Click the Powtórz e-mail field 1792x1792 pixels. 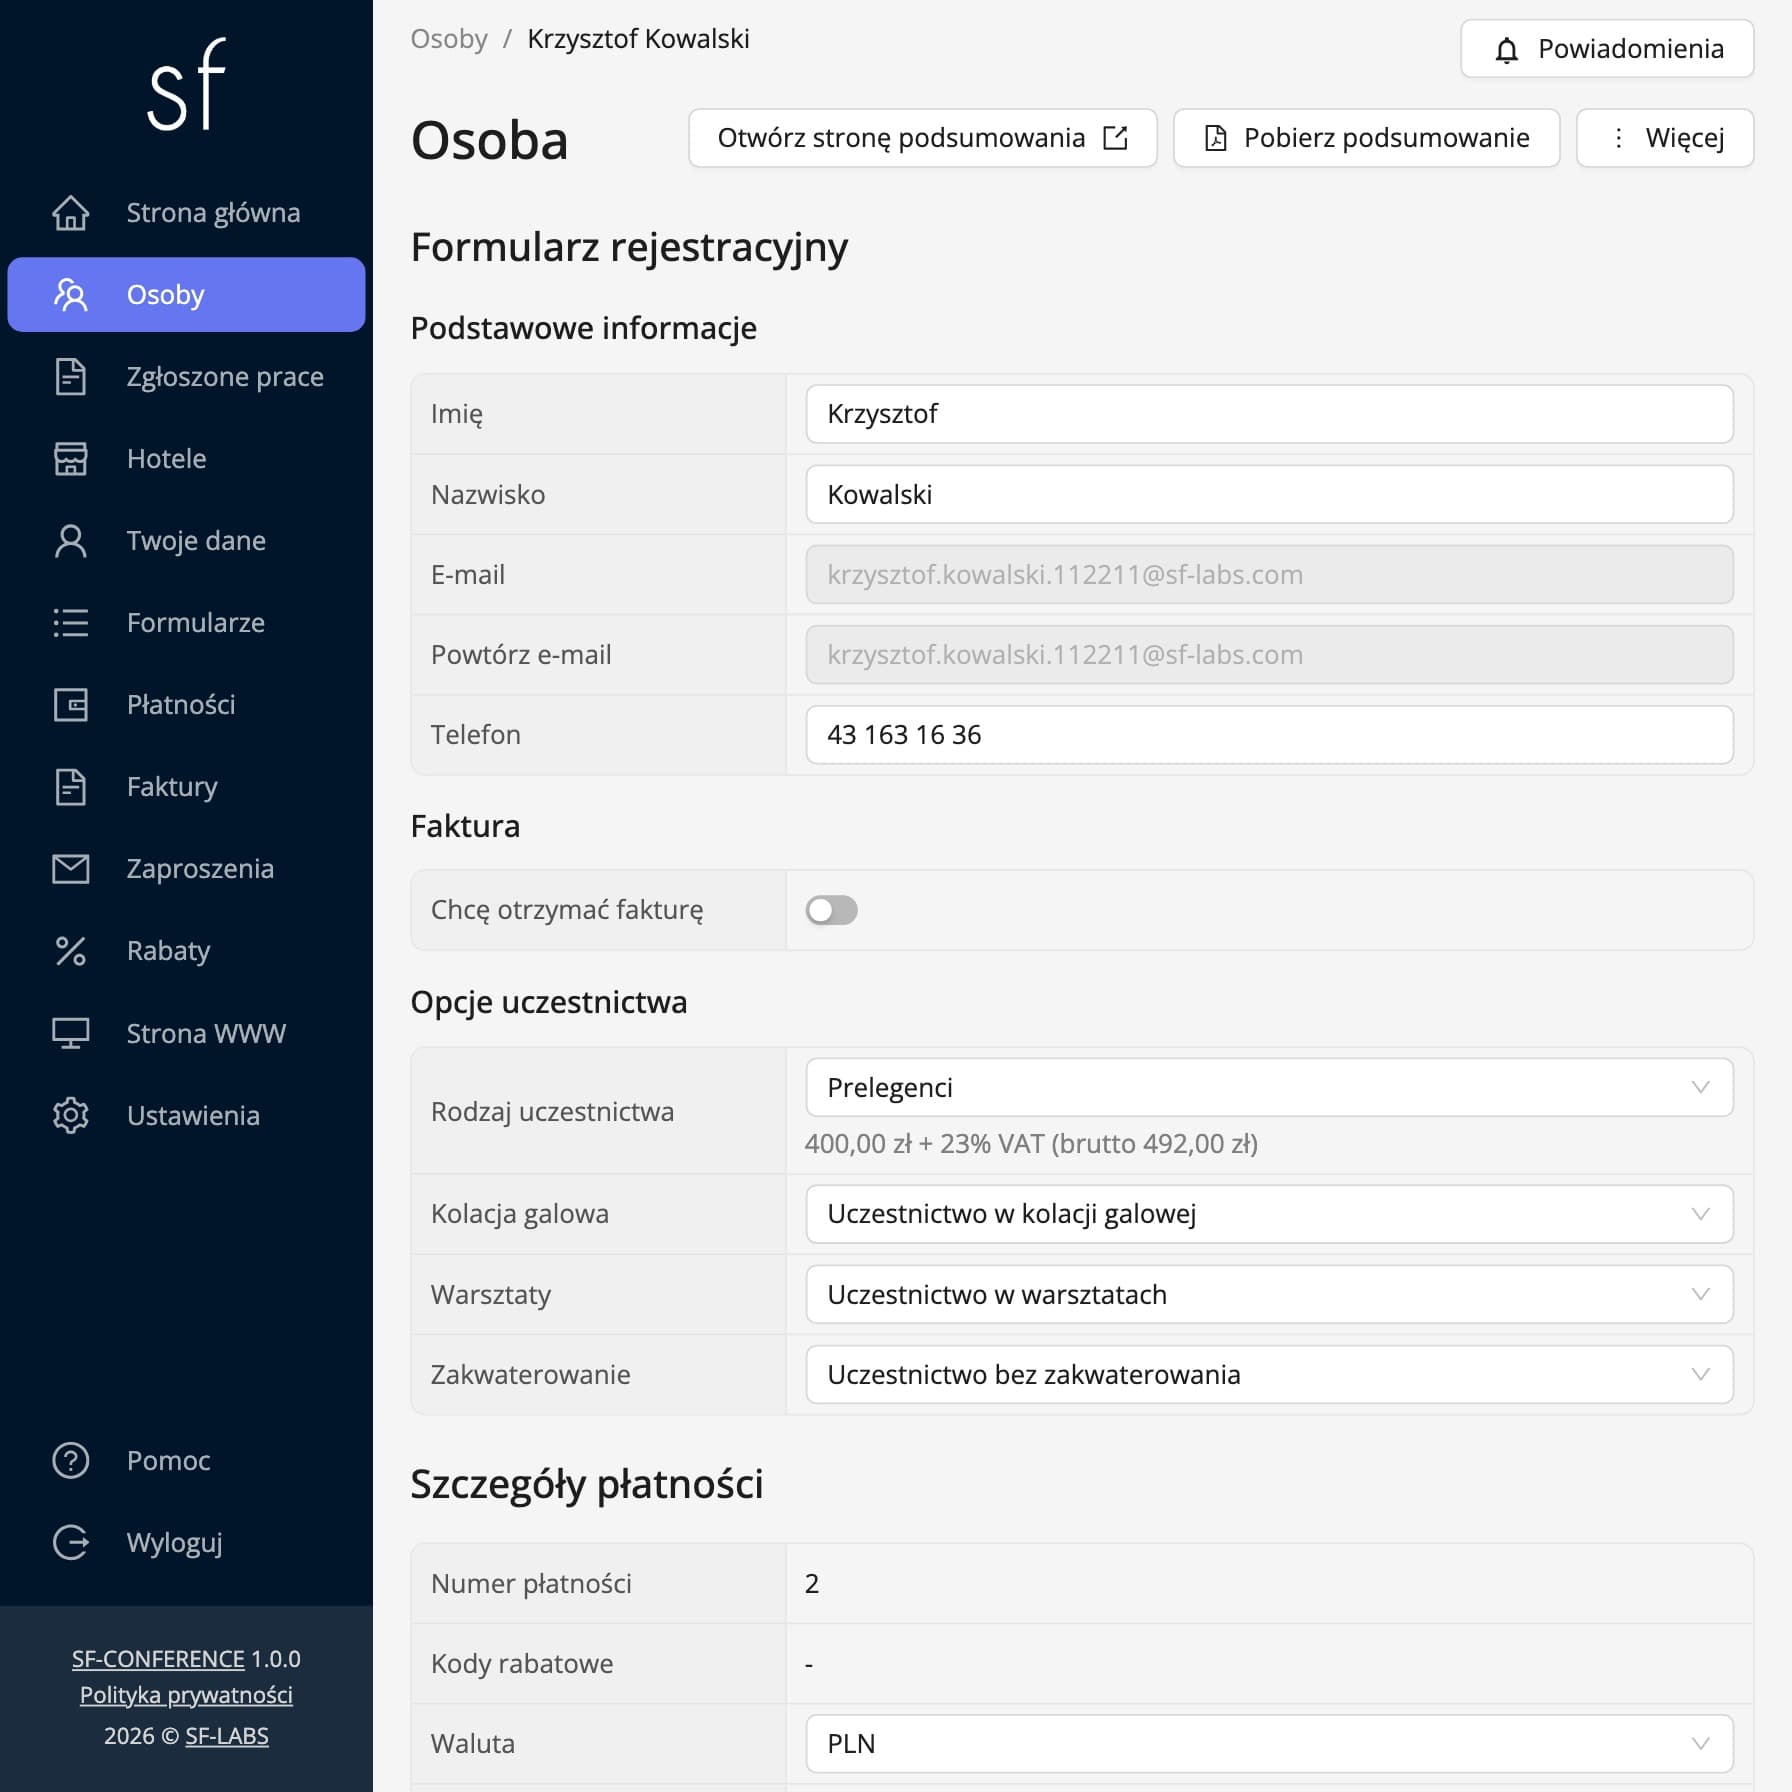click(x=1269, y=655)
